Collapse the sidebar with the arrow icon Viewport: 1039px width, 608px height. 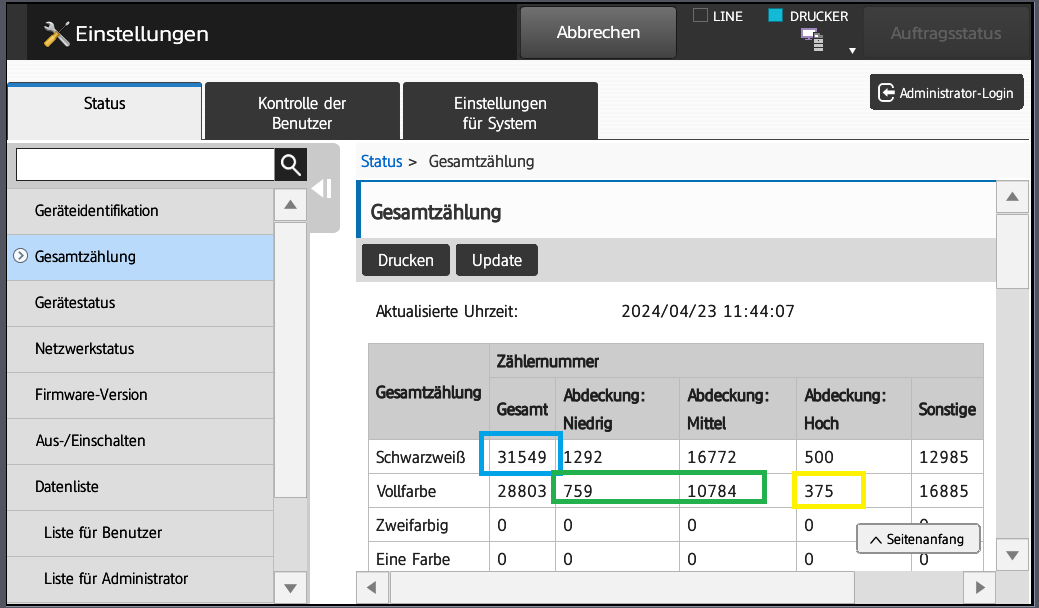click(x=322, y=189)
